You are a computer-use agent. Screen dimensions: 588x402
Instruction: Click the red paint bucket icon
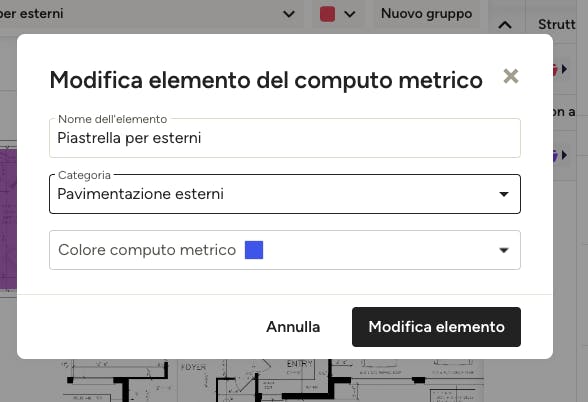pyautogui.click(x=555, y=69)
